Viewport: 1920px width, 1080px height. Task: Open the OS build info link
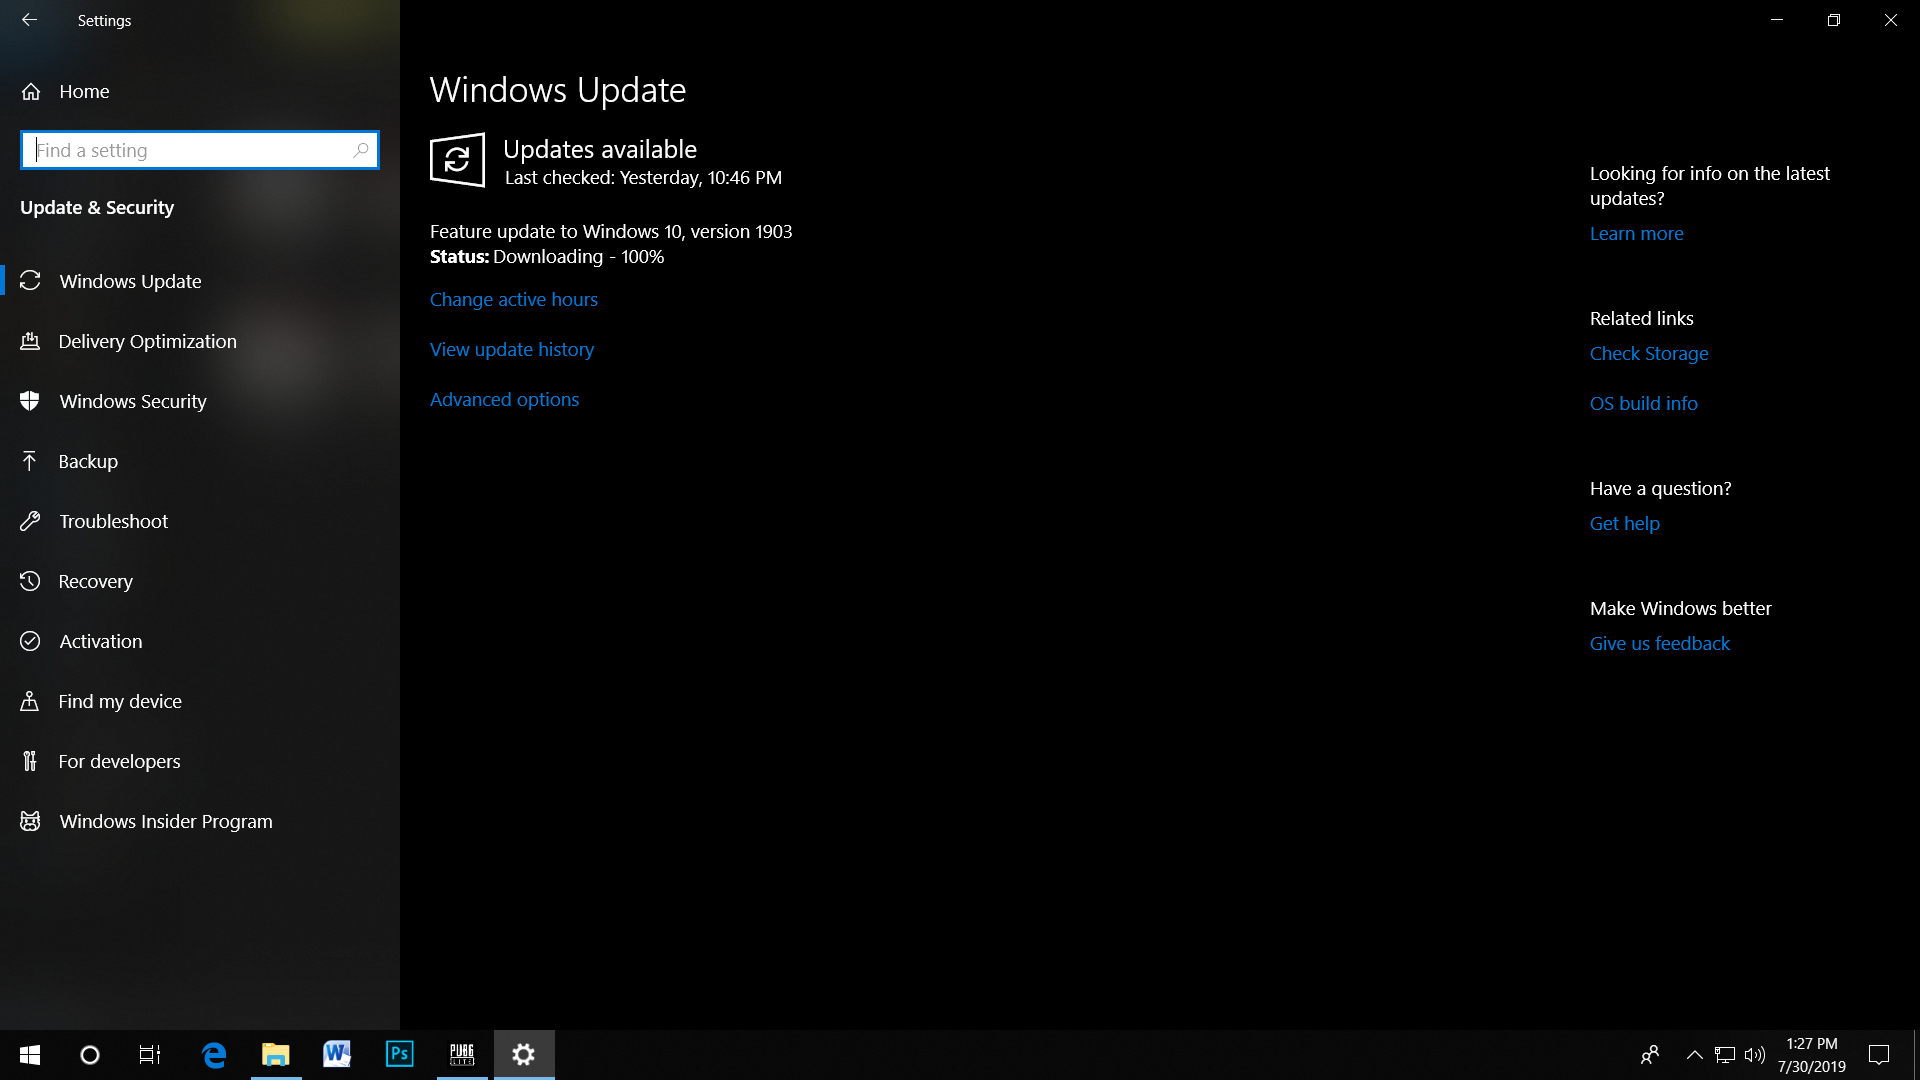coord(1643,403)
